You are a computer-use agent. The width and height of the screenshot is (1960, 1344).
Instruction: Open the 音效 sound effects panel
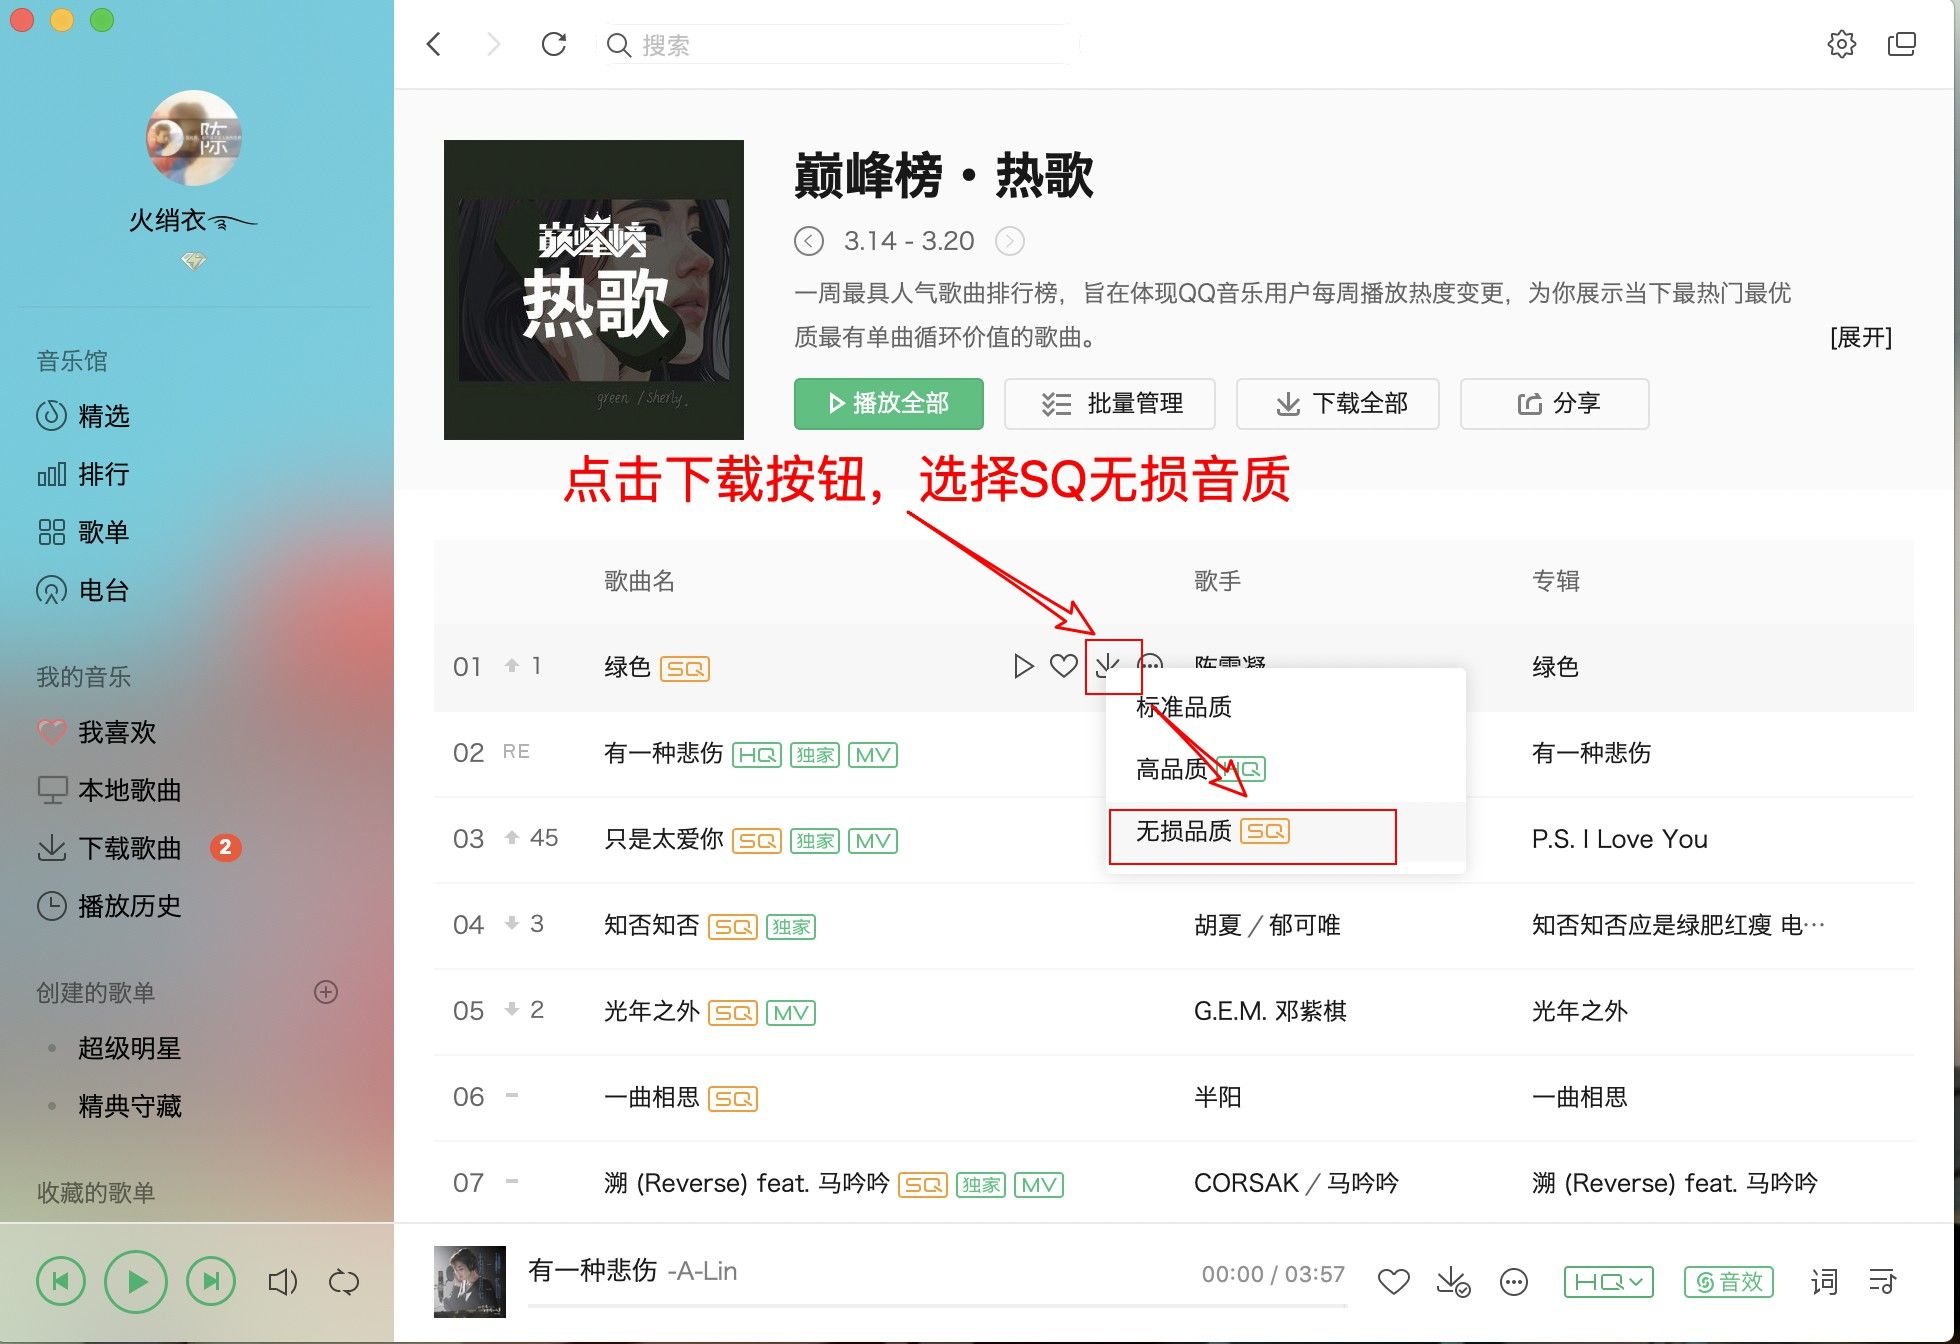click(x=1729, y=1282)
